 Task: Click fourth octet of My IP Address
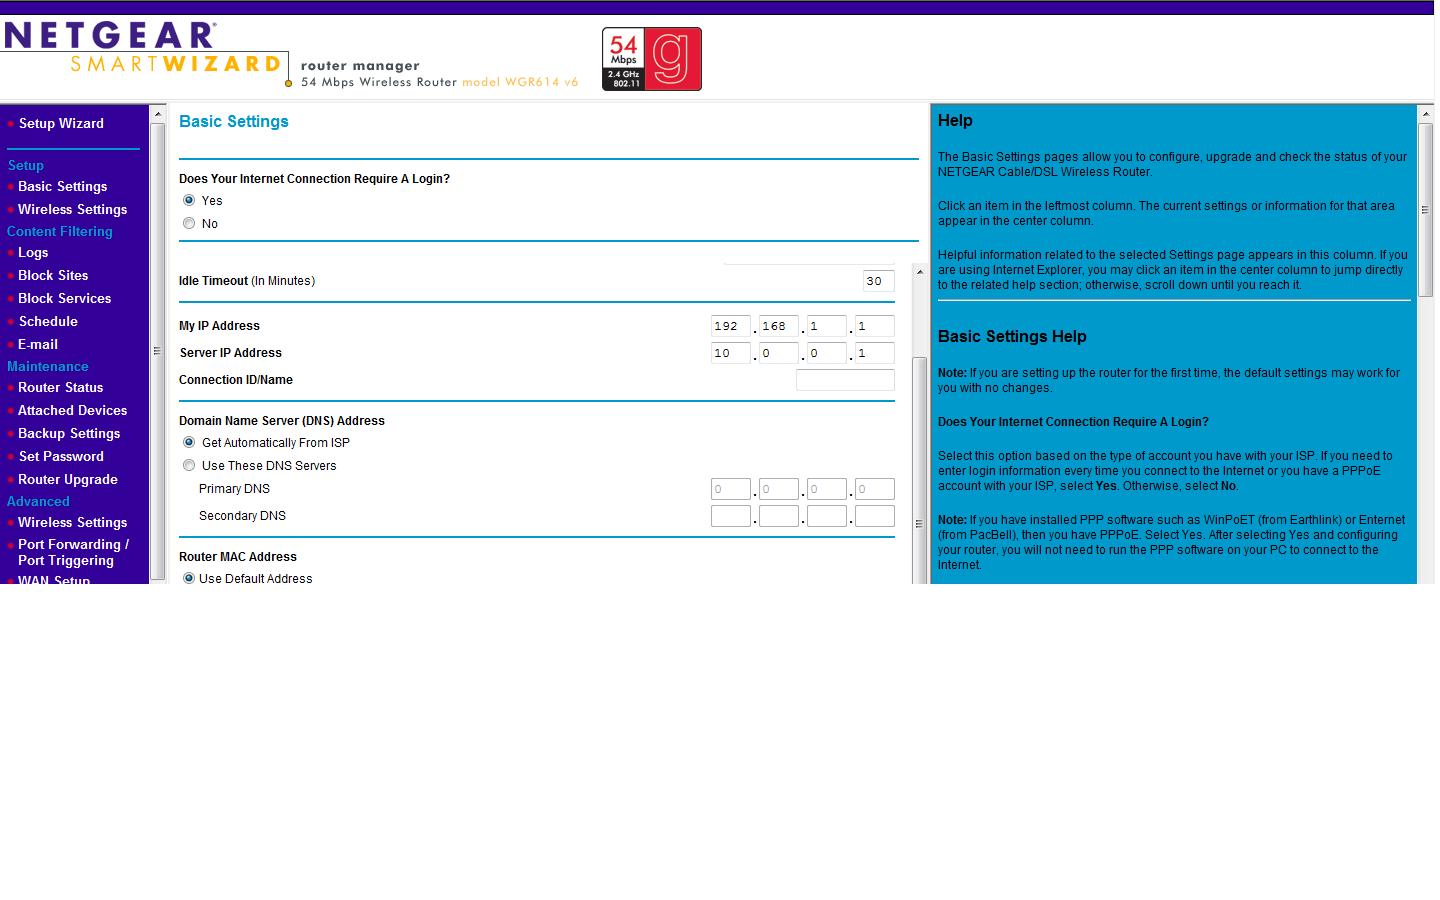coord(875,326)
